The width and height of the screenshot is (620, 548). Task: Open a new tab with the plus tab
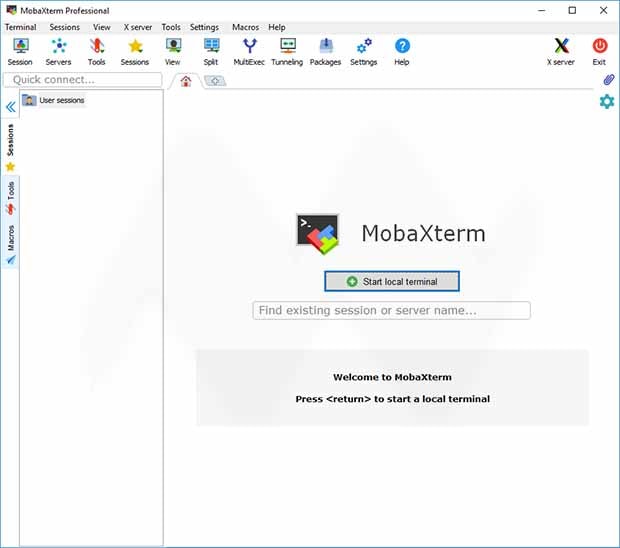pos(215,81)
